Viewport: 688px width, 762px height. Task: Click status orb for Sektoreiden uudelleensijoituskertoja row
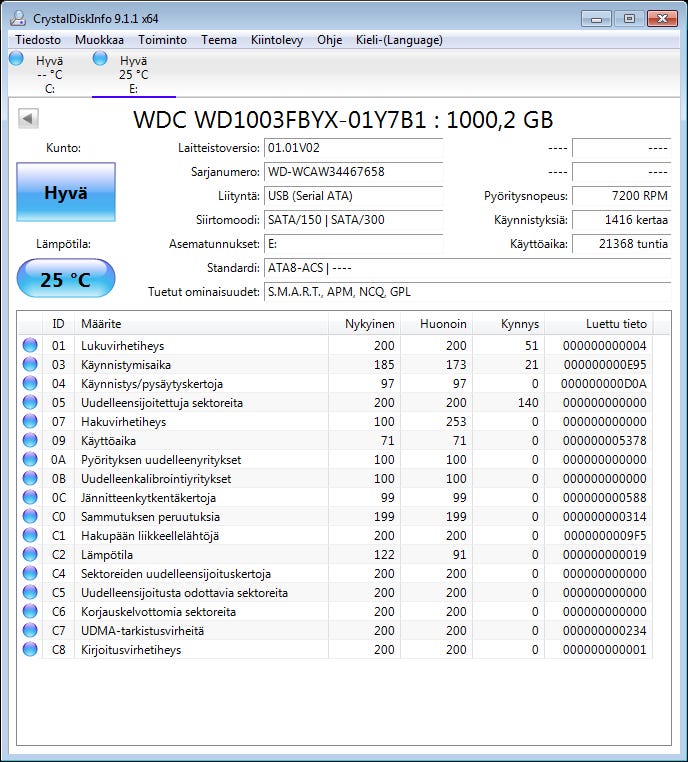point(30,572)
